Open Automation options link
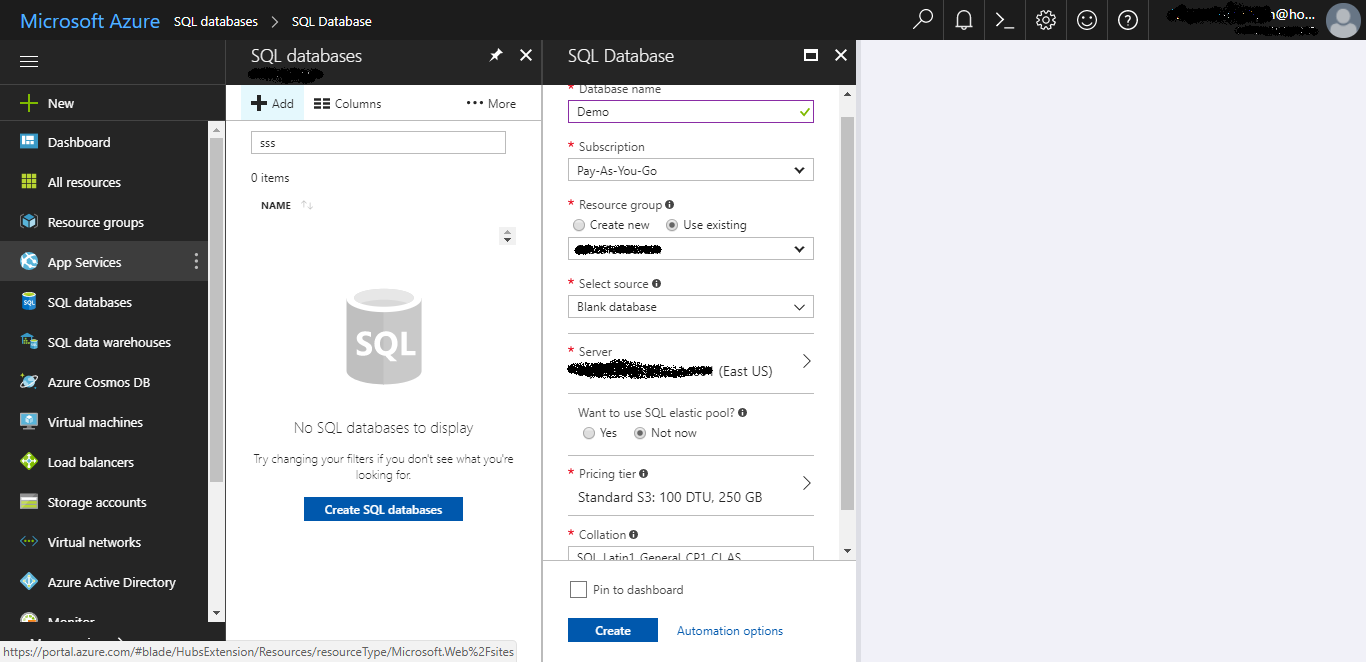Image resolution: width=1366 pixels, height=662 pixels. (729, 630)
